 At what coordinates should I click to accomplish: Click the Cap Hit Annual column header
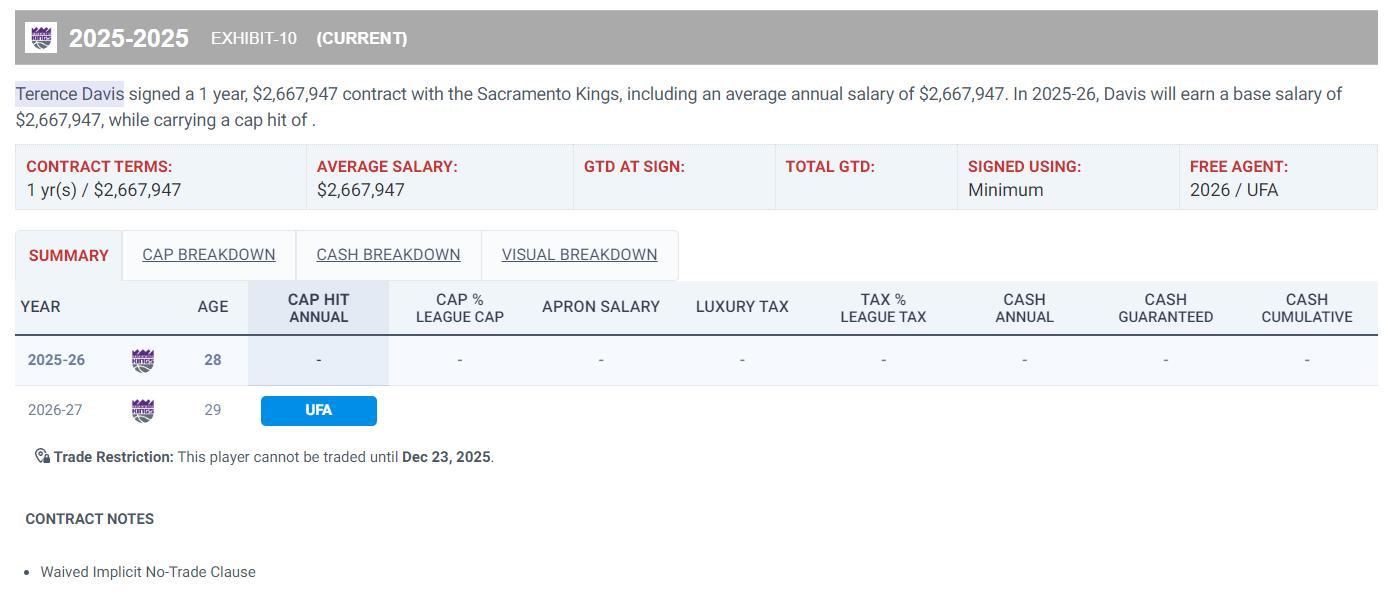318,308
